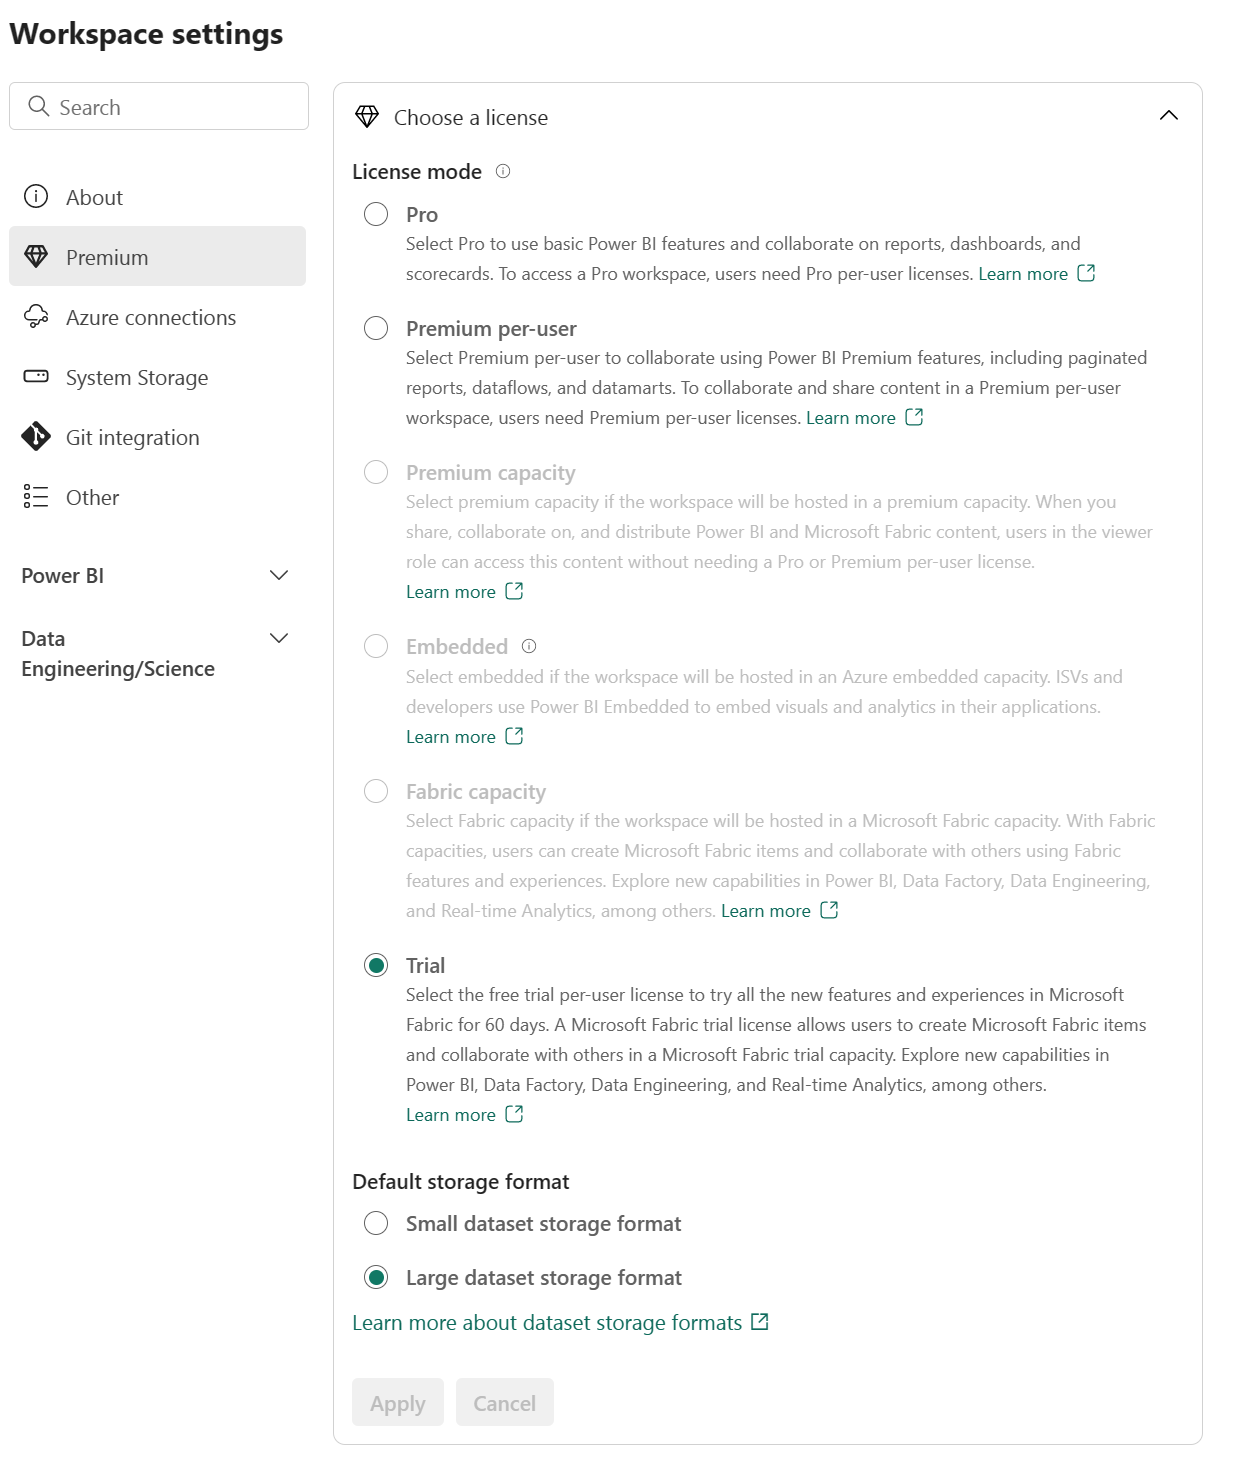
Task: Click the diamond icon beside Choose a license
Action: coord(367,117)
